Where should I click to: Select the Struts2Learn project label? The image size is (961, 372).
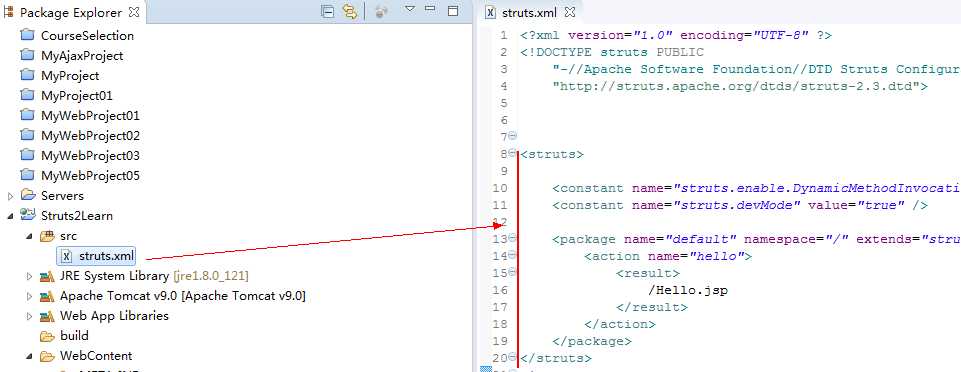pos(77,216)
